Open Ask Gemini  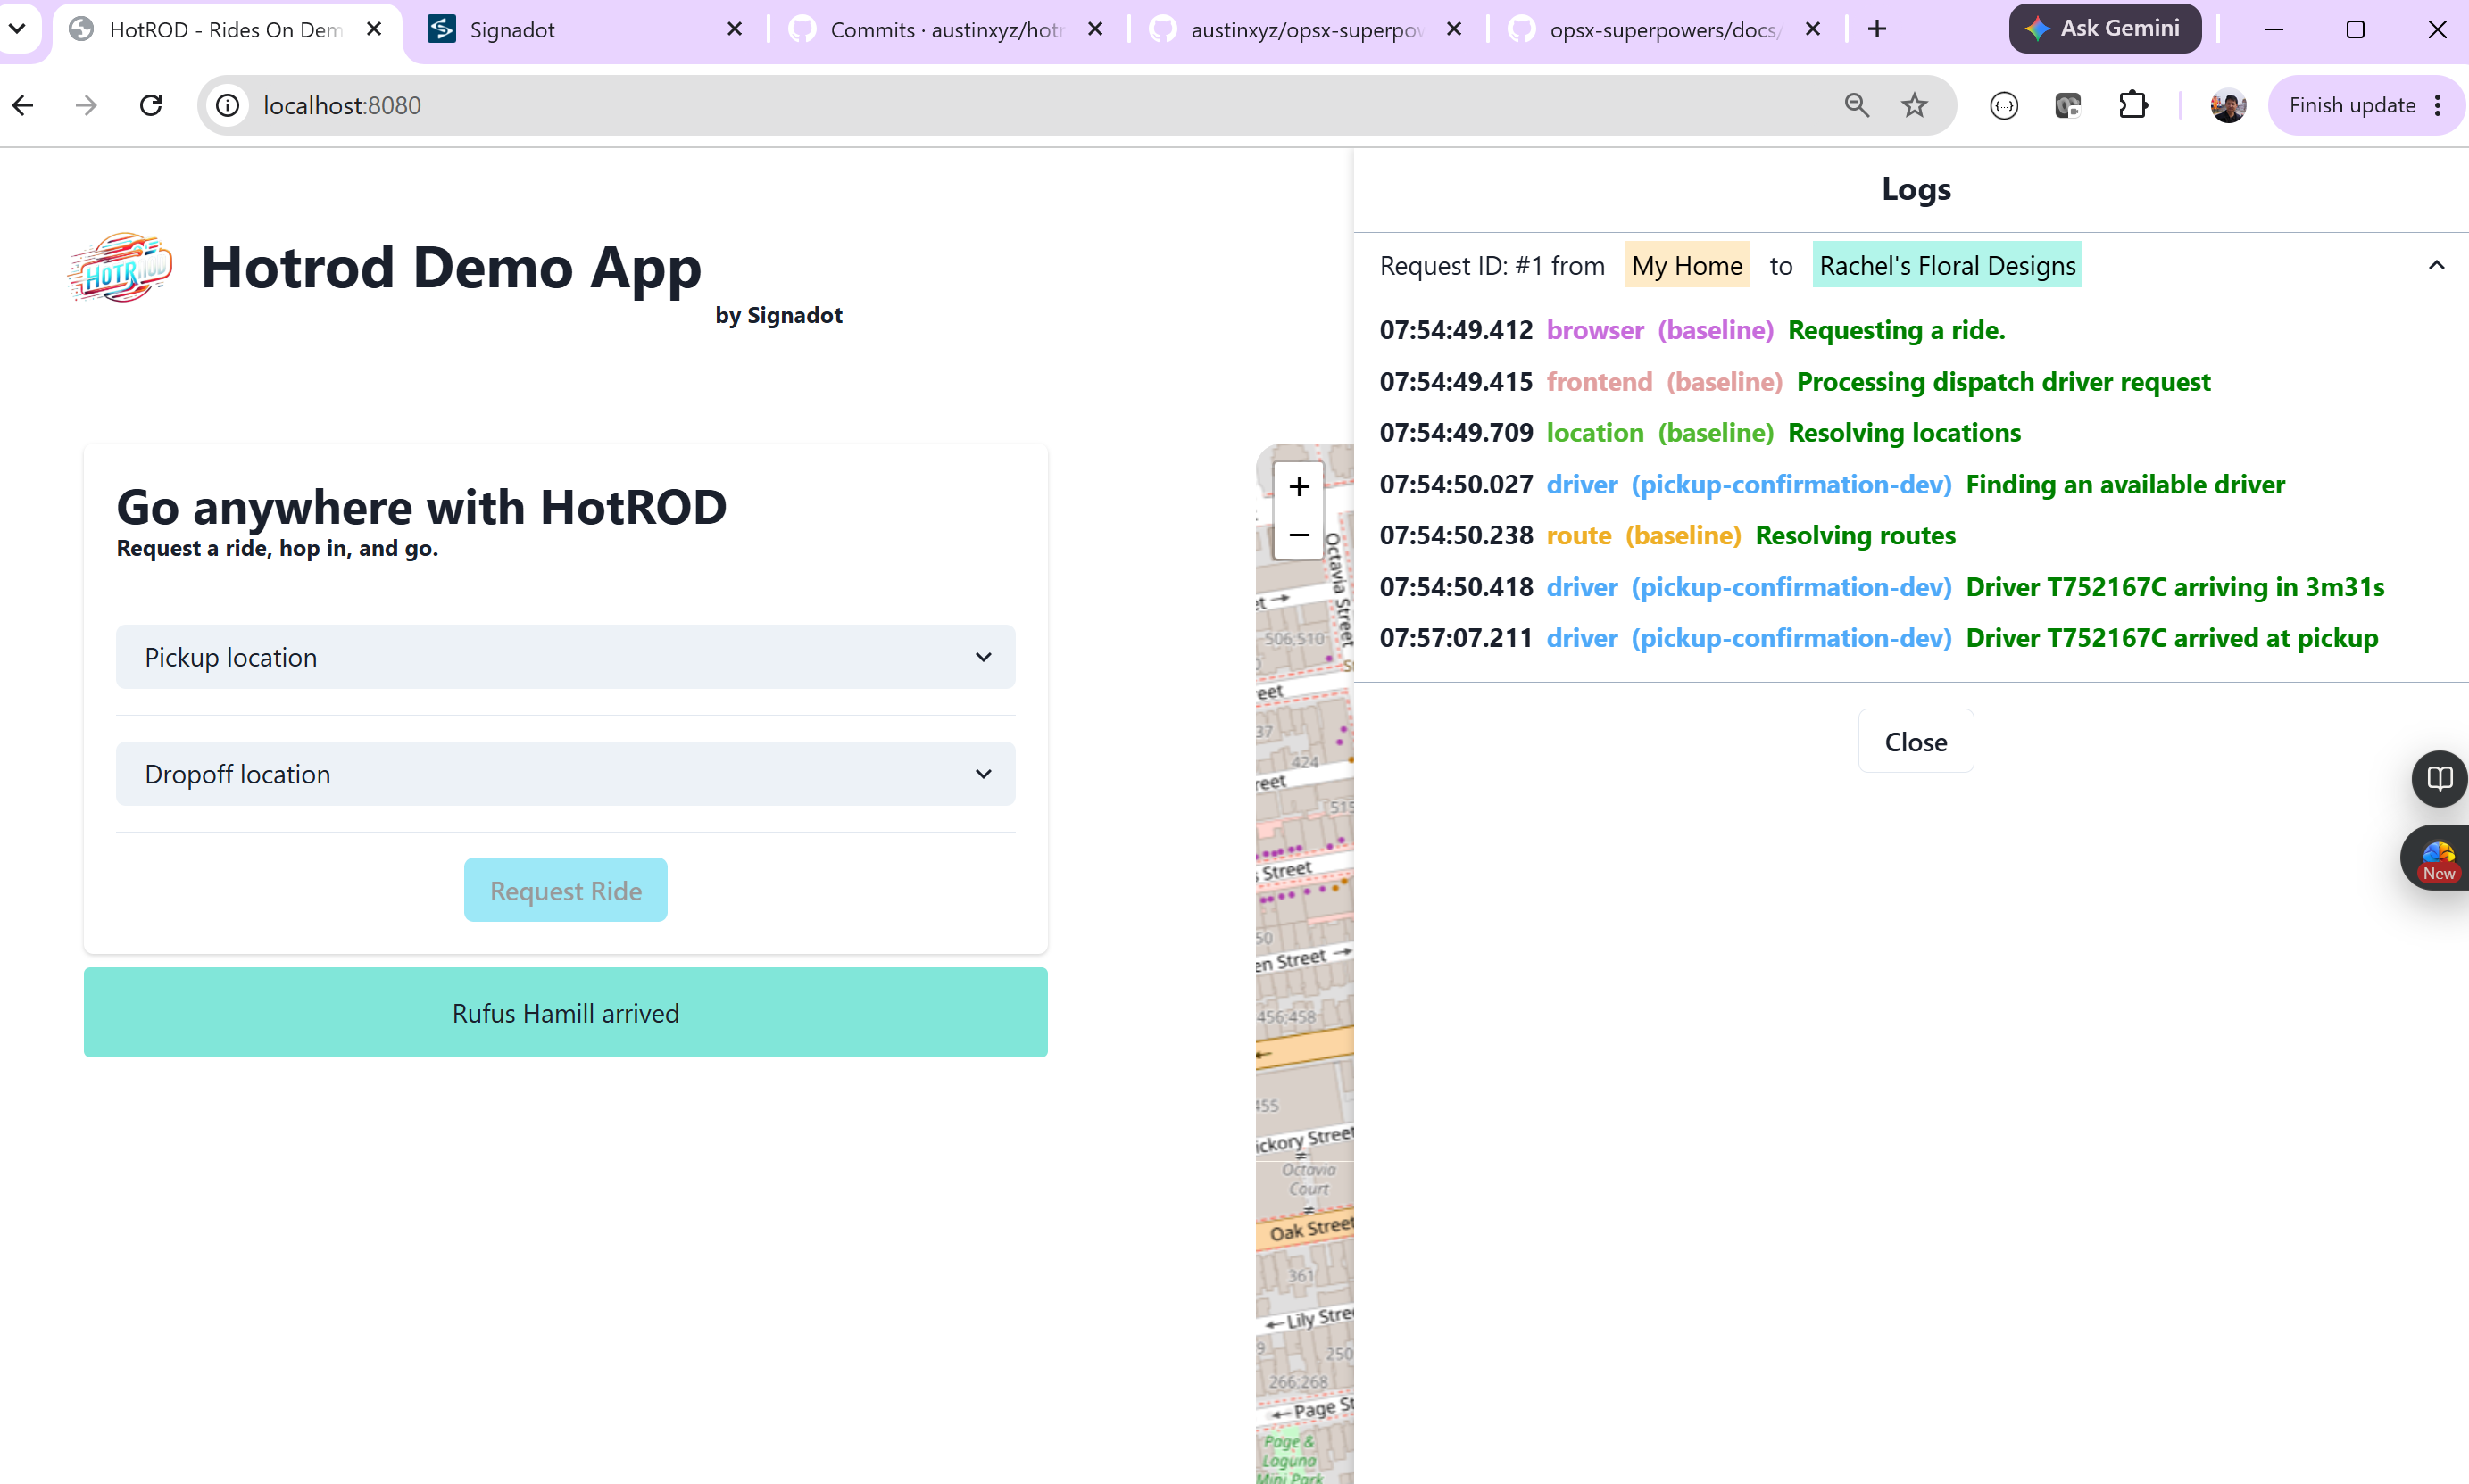(2104, 28)
